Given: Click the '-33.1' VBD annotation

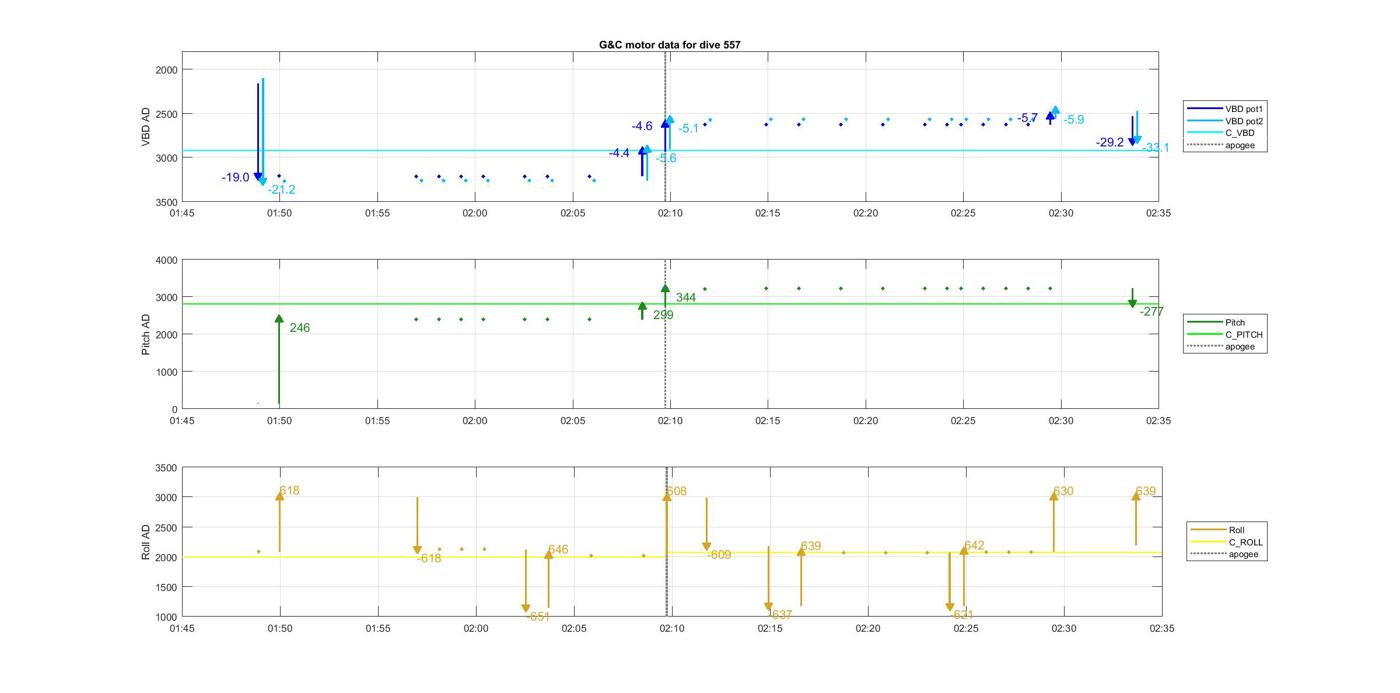Looking at the screenshot, I should (1156, 147).
